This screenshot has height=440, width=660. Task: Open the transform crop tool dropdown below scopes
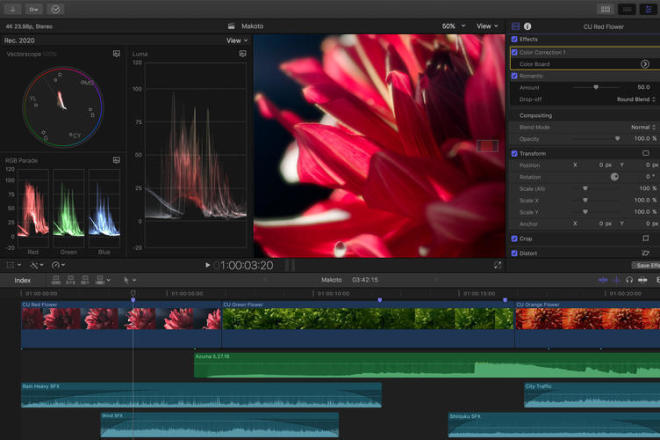pyautogui.click(x=13, y=265)
